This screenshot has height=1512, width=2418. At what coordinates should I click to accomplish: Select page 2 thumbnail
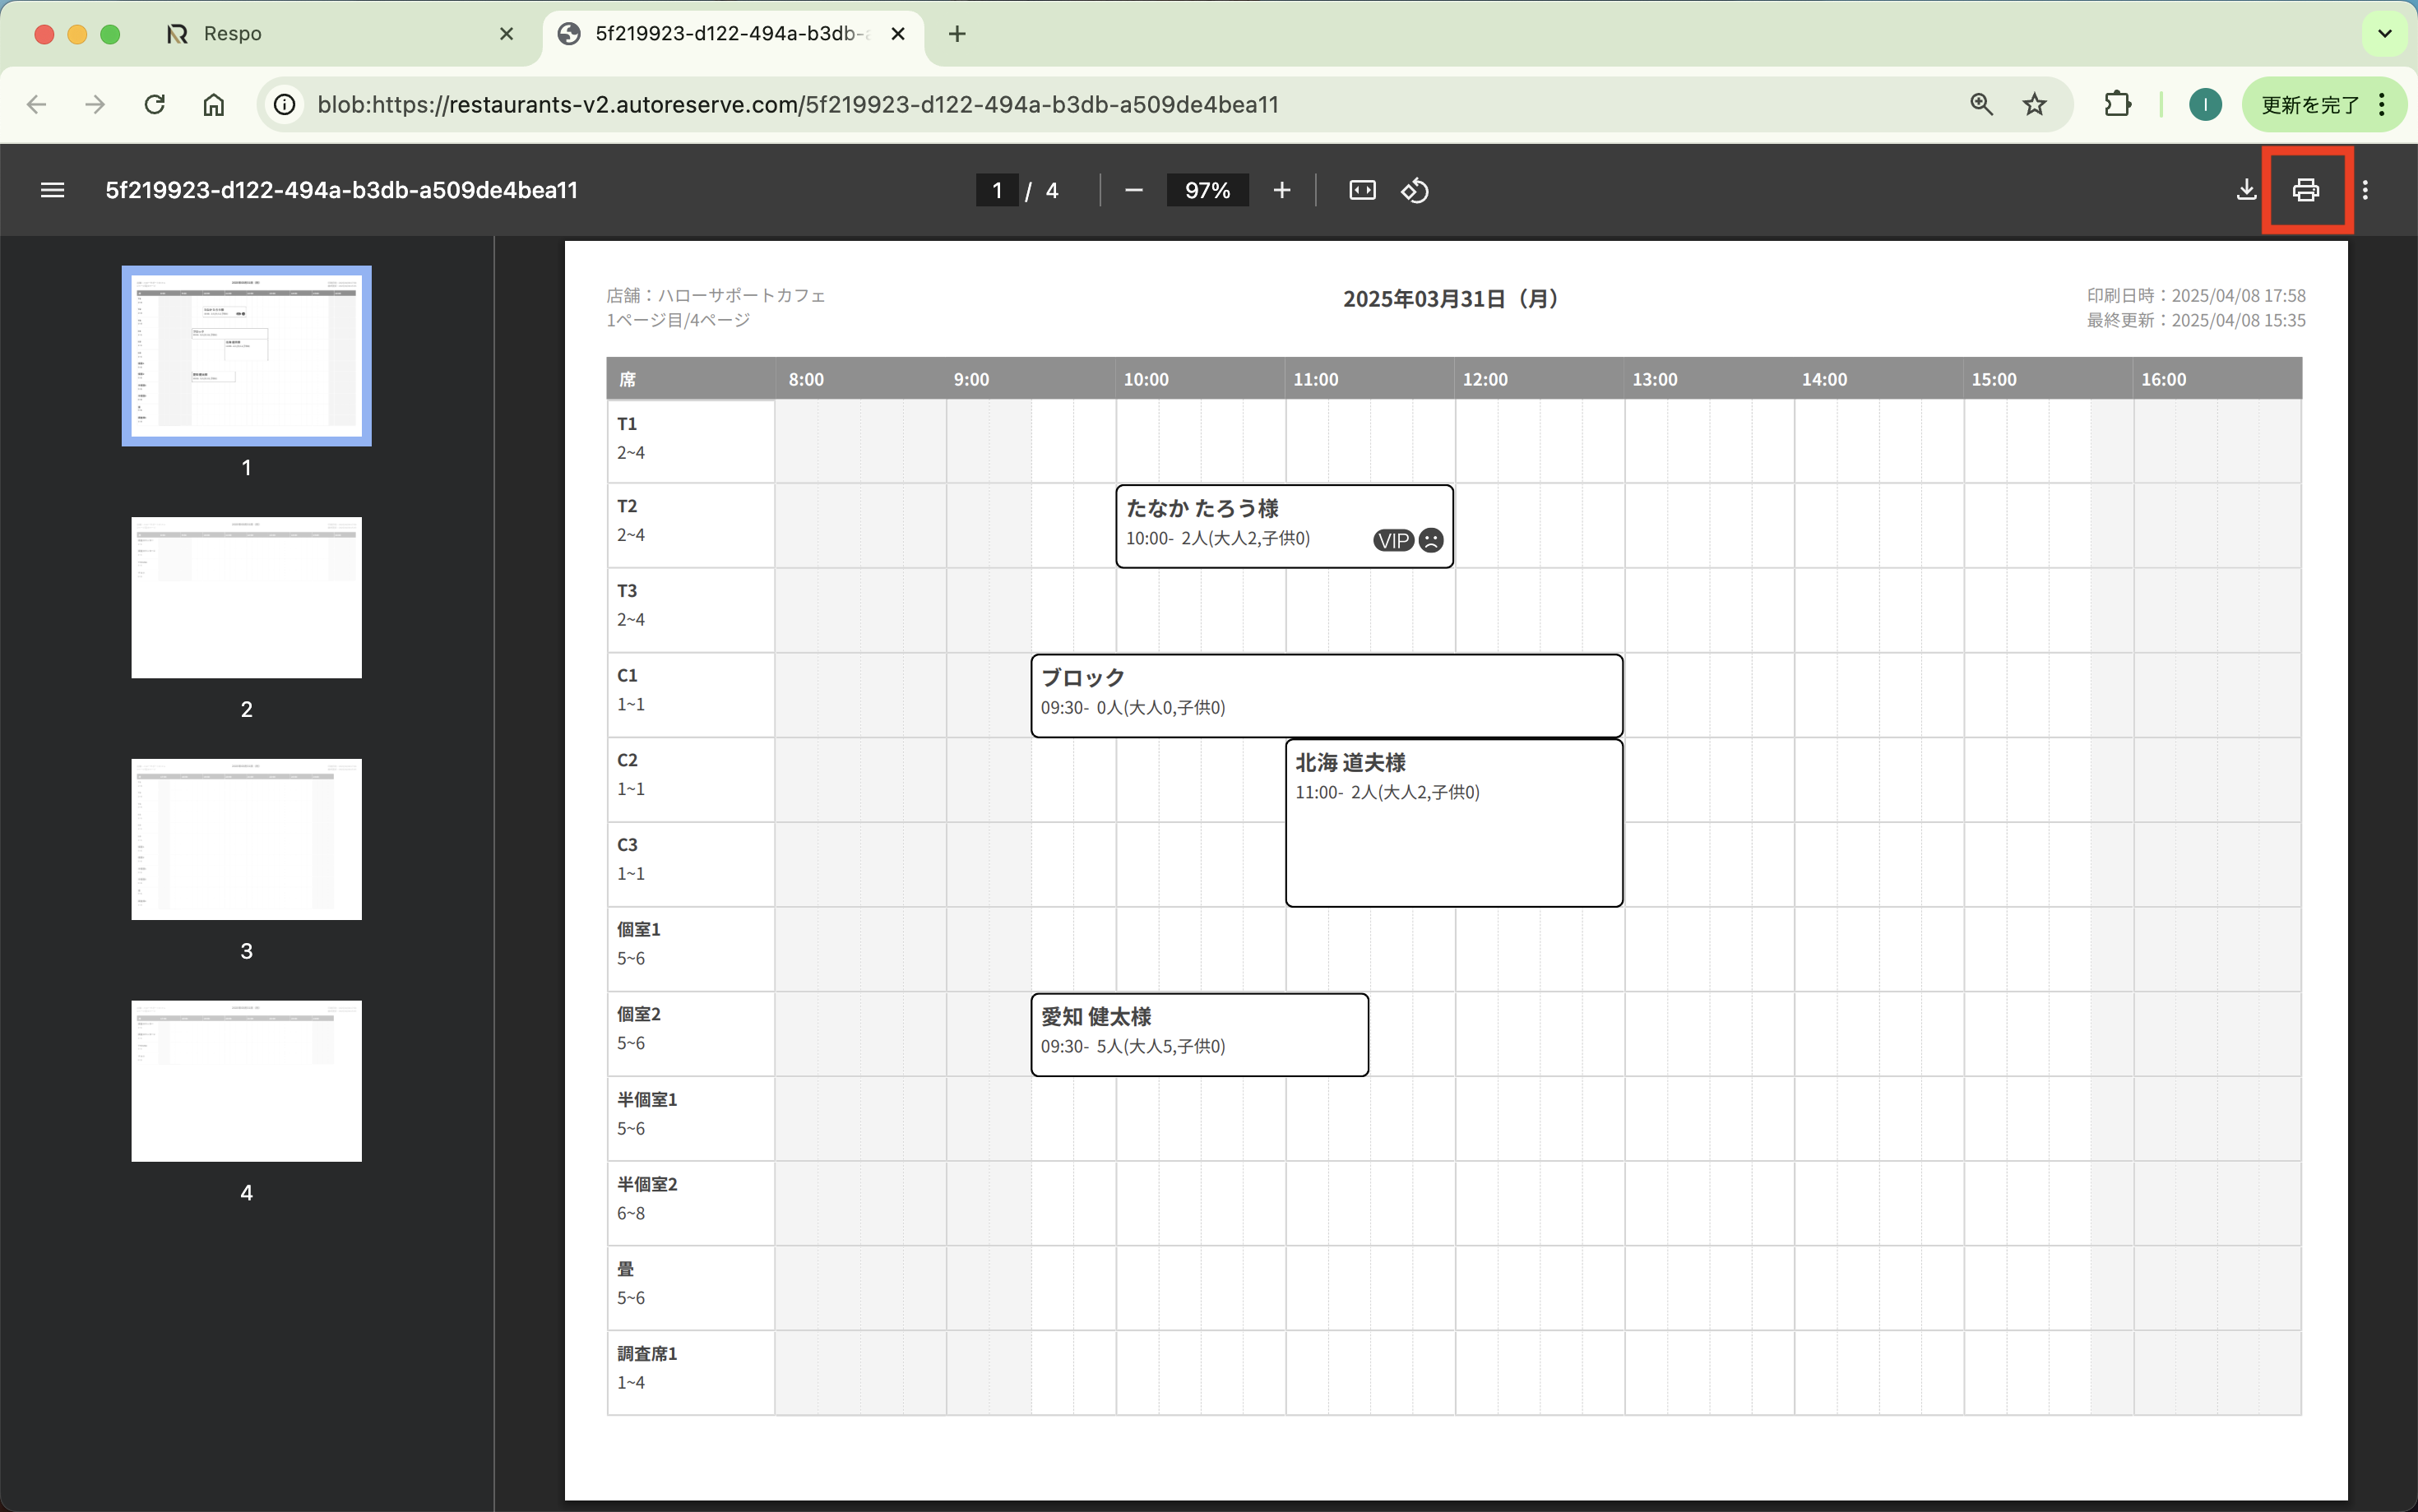tap(246, 597)
